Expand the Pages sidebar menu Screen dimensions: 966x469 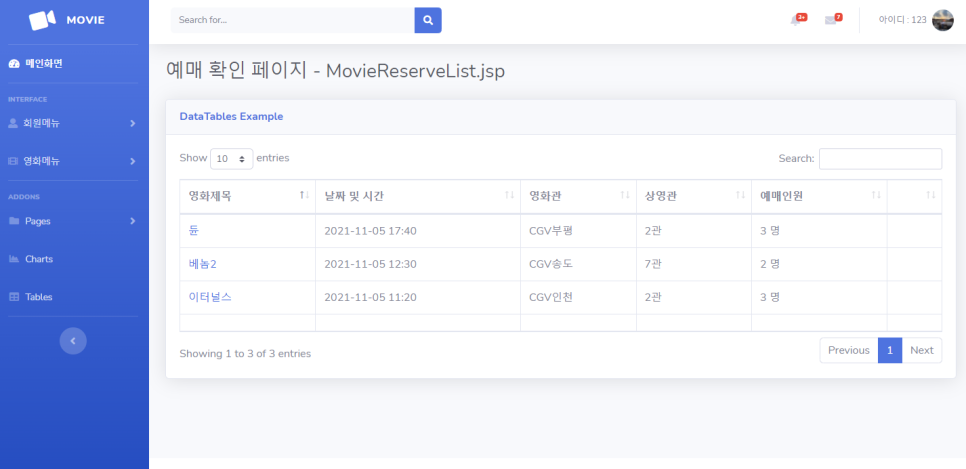[x=73, y=221]
